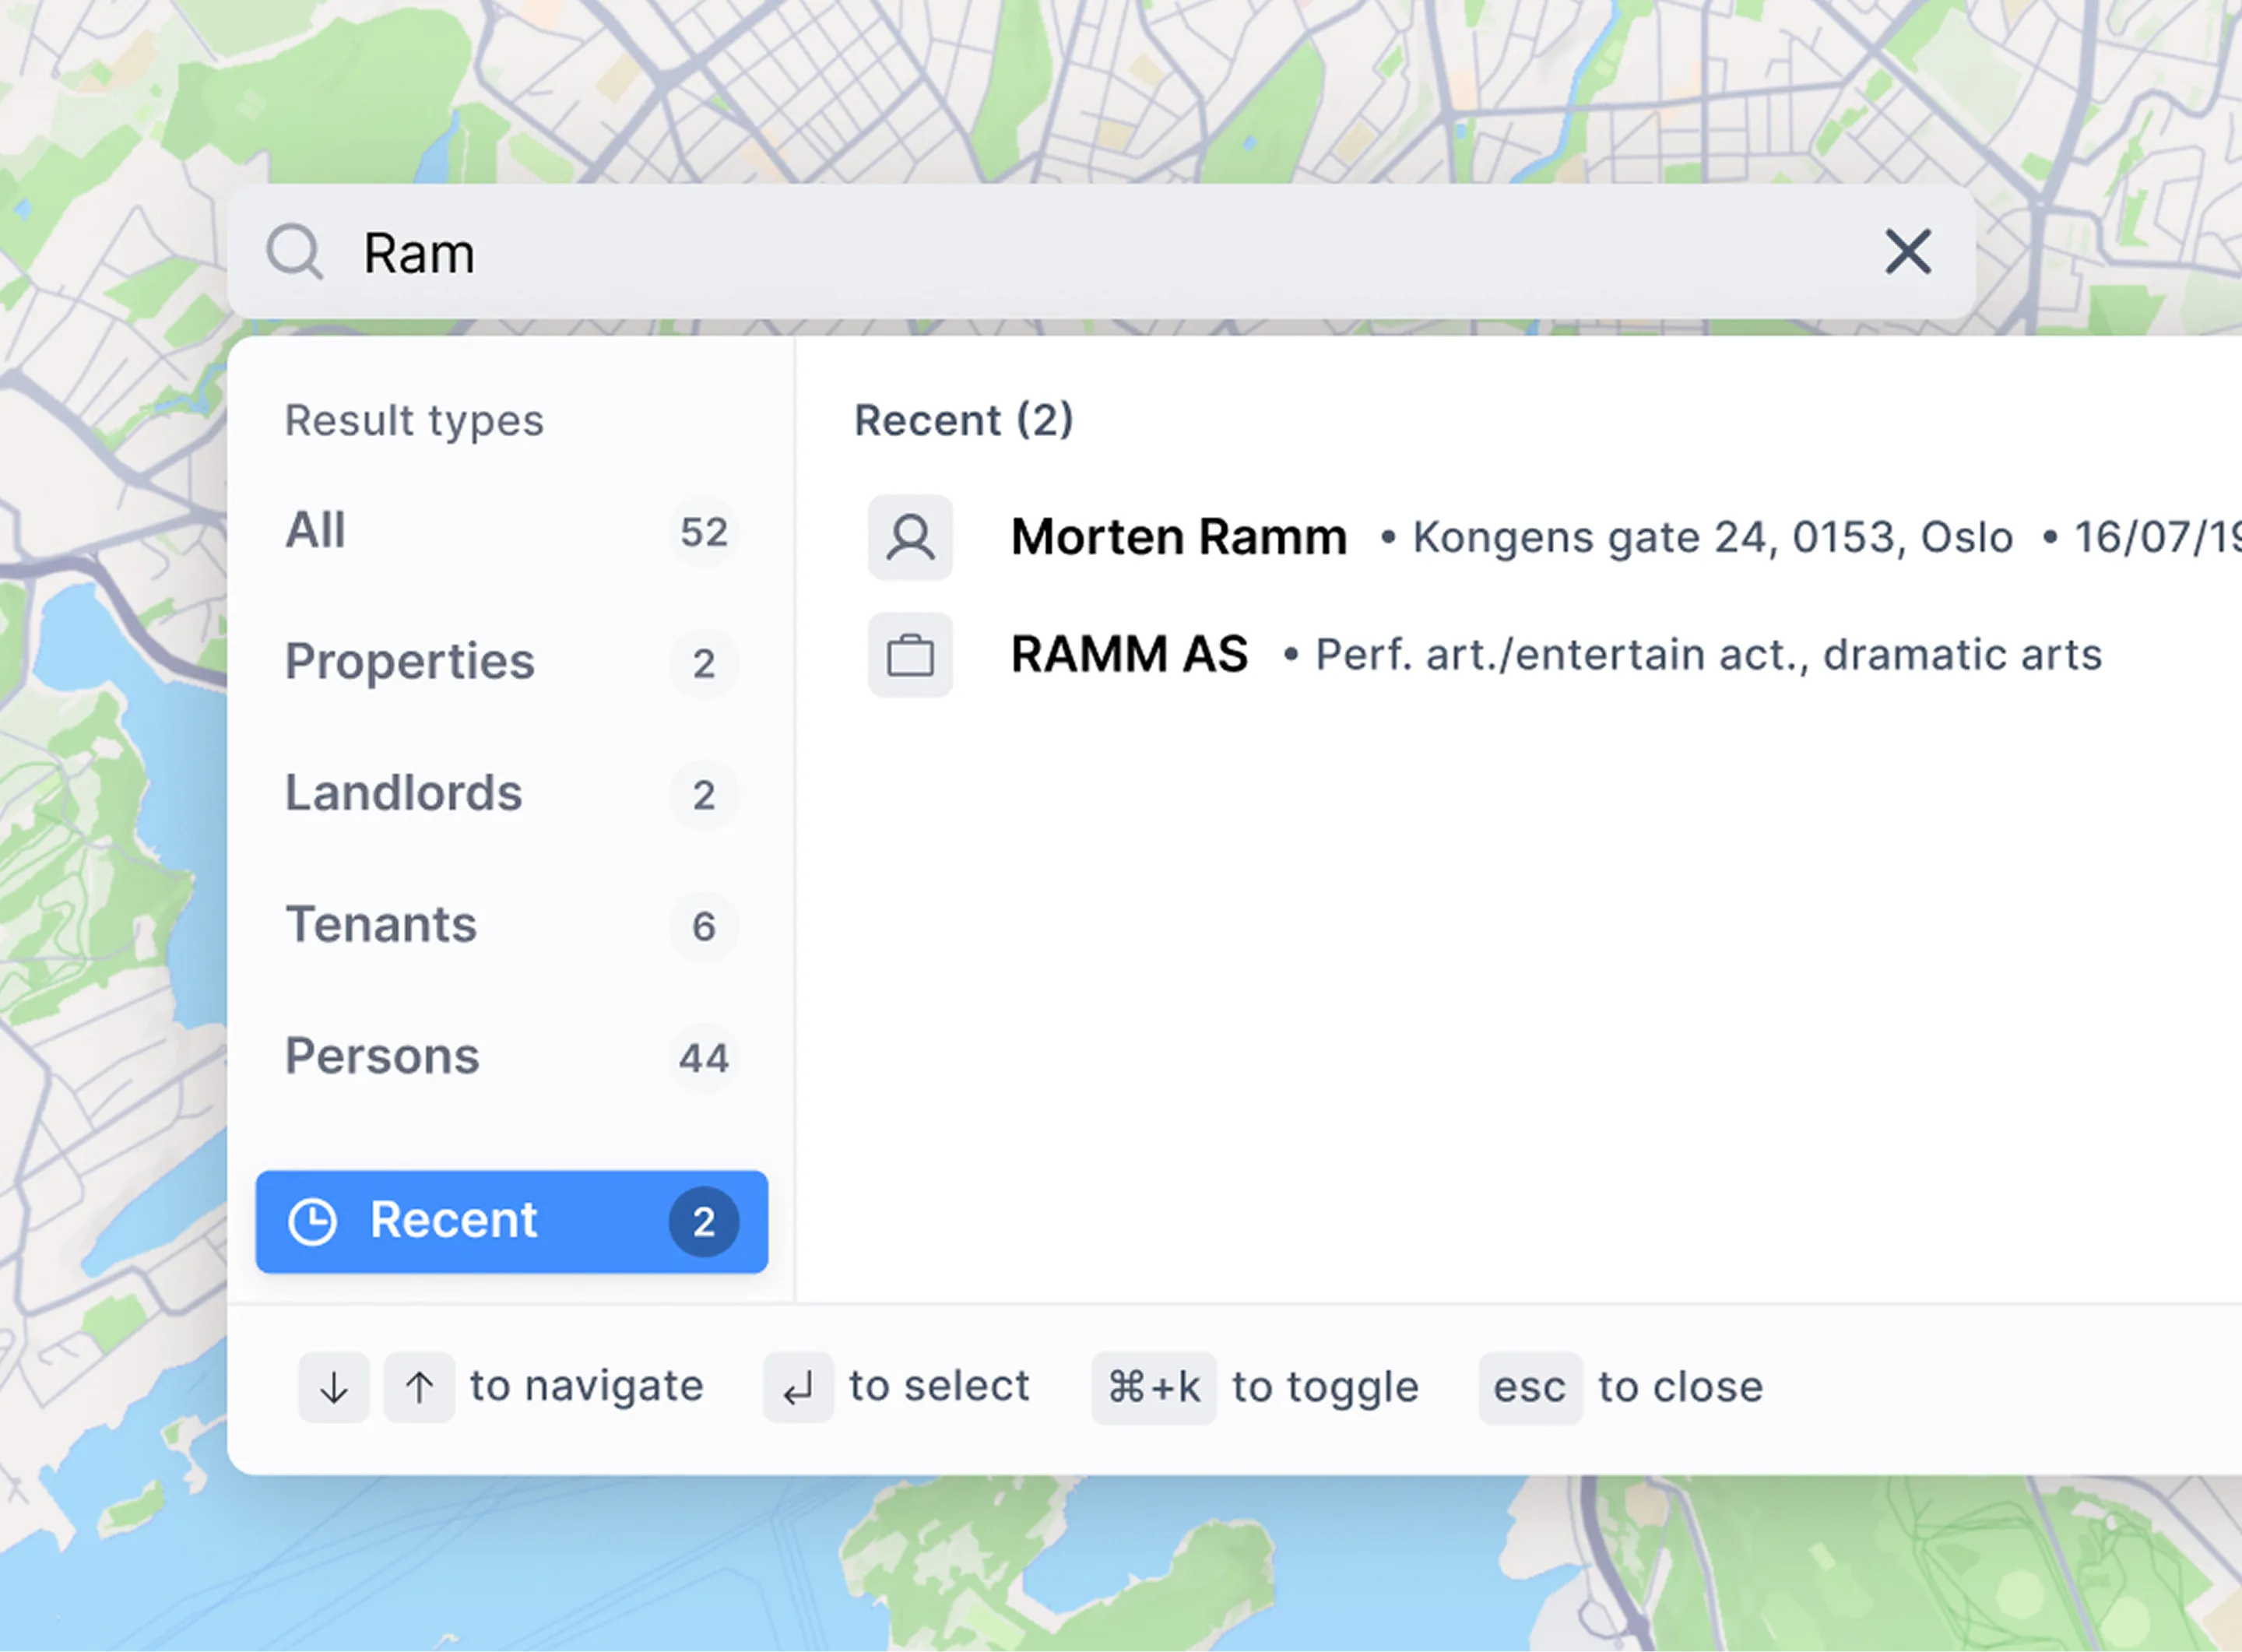The height and width of the screenshot is (1652, 2242).
Task: Show only Landlords results
Action: (x=404, y=793)
